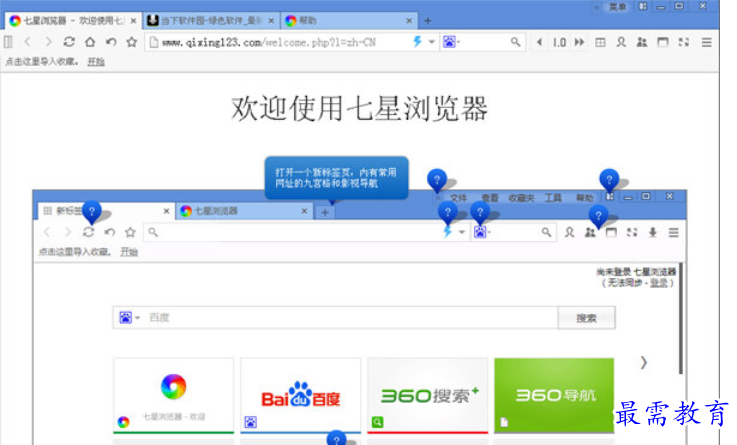Reload the page with the outer Refresh icon
The image size is (737, 445).
pos(69,42)
